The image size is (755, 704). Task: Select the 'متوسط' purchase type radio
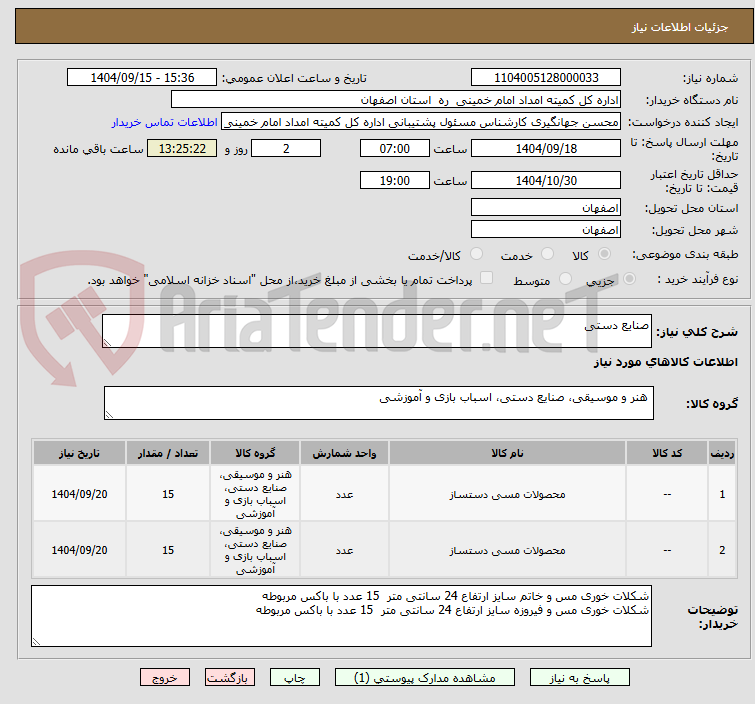565,279
